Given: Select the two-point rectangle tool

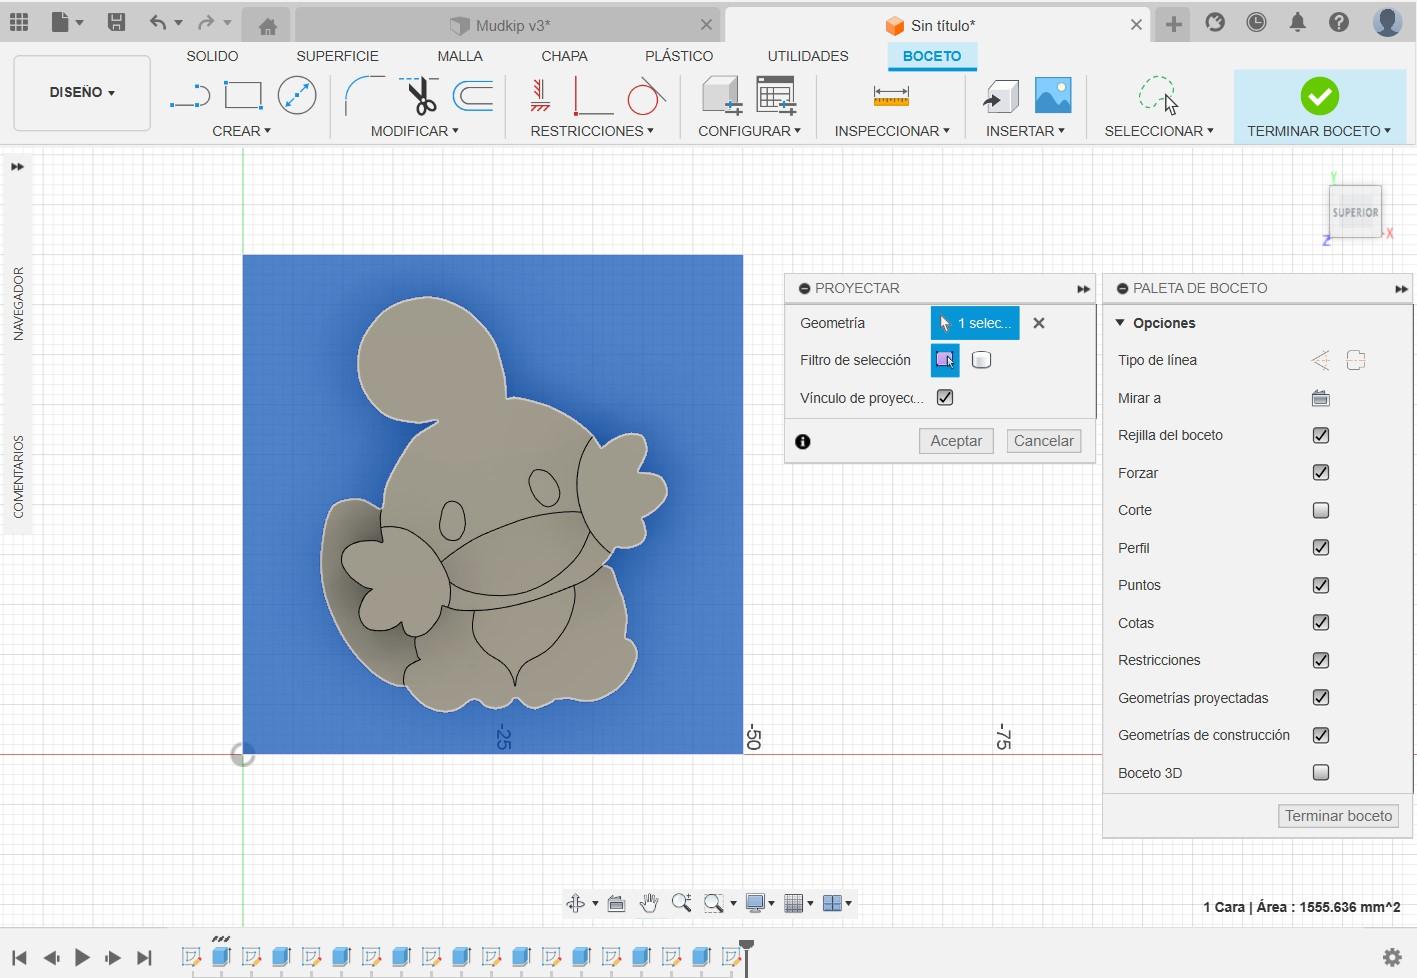Looking at the screenshot, I should tap(243, 97).
